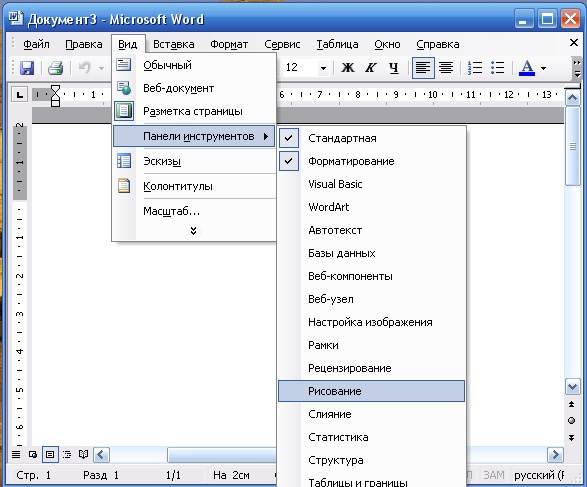Viewport: 587px width, 487px height.
Task: Click the Колонтитулы icon in menu
Action: (124, 186)
